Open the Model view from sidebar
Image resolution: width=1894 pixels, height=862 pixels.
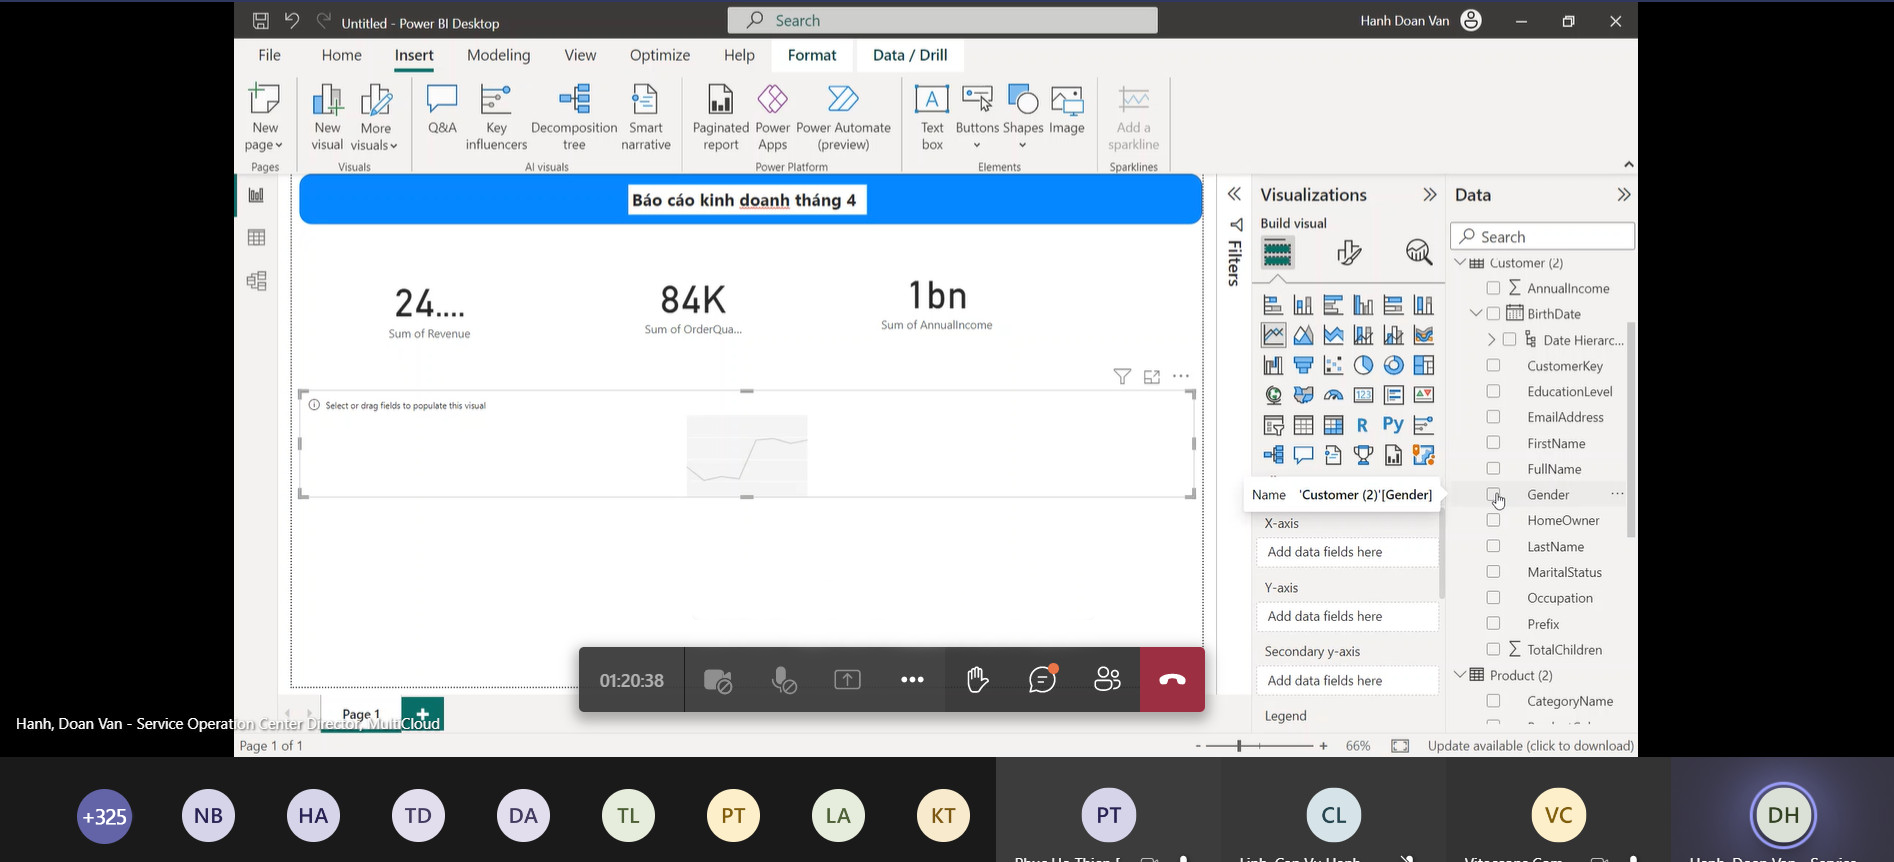click(257, 282)
